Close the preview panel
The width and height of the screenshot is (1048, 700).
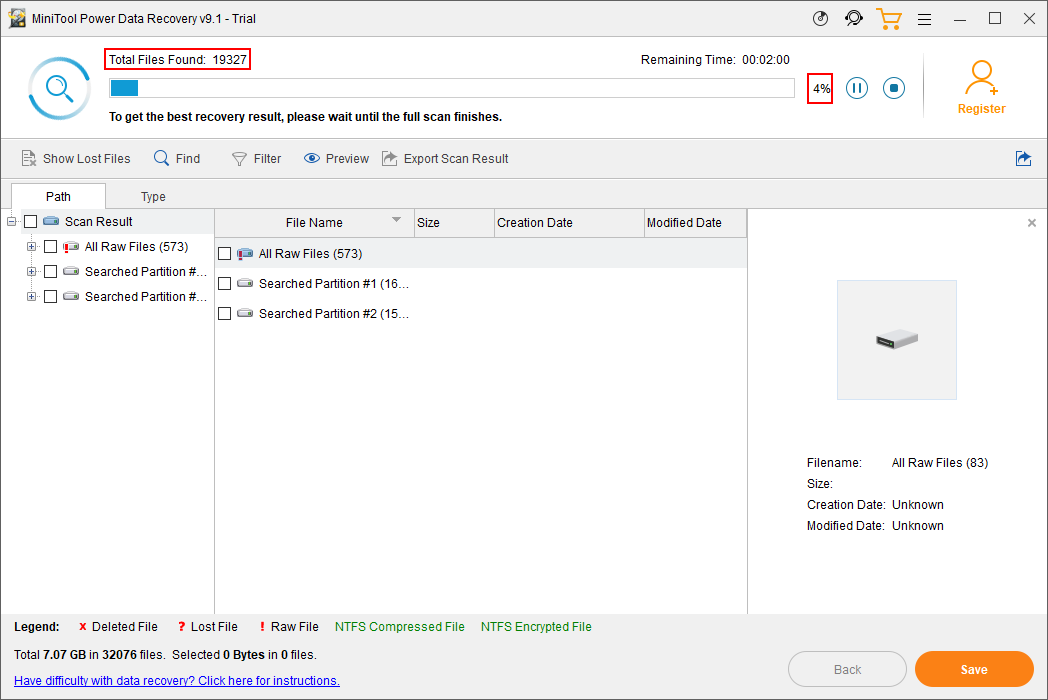point(1032,223)
